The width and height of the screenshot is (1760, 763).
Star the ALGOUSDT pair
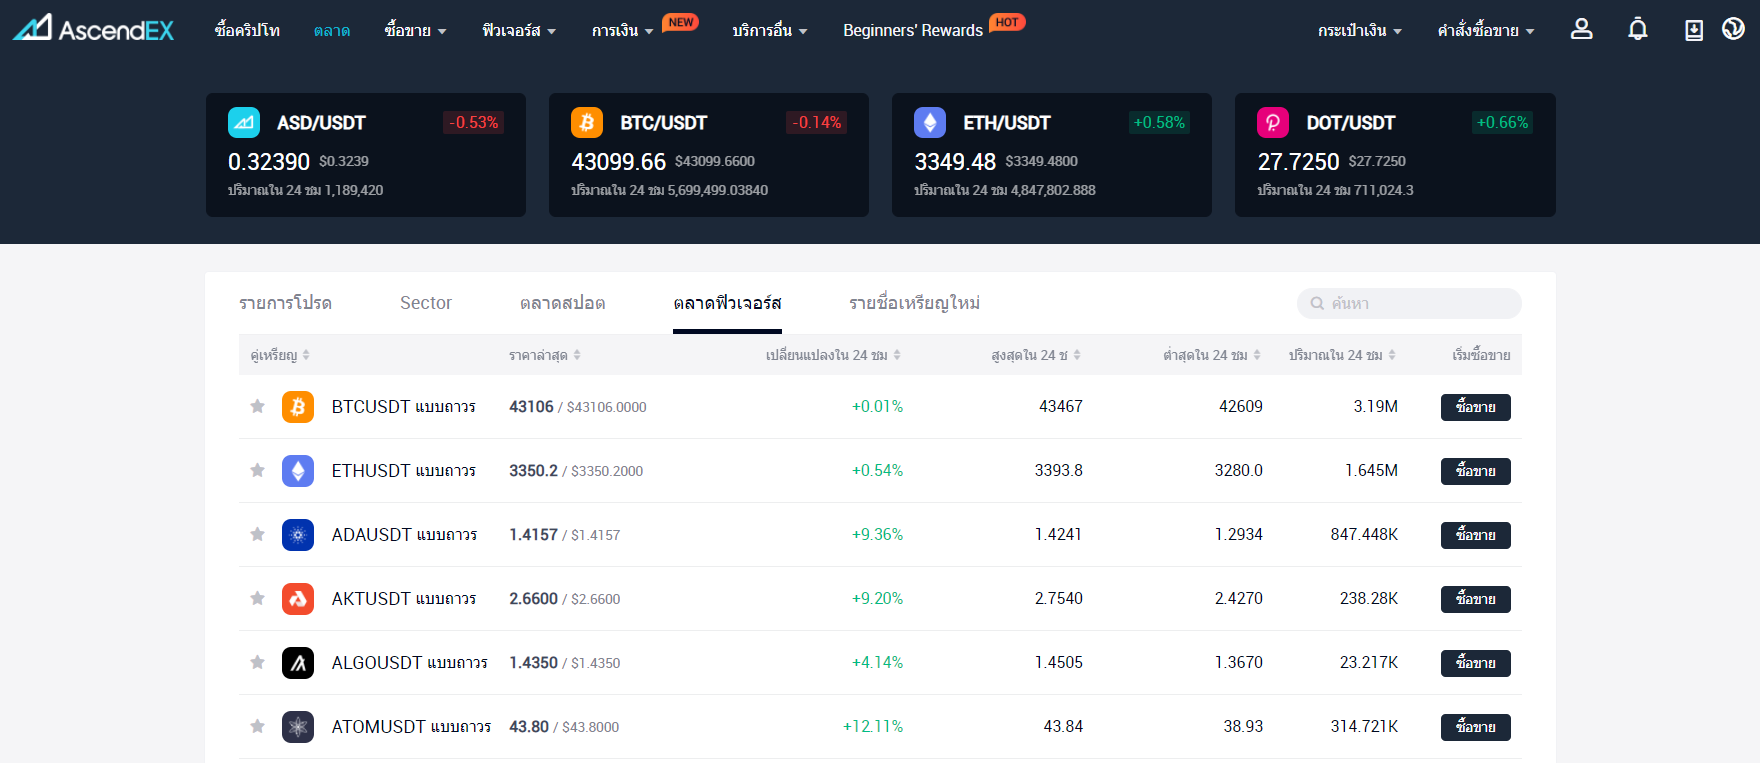257,662
